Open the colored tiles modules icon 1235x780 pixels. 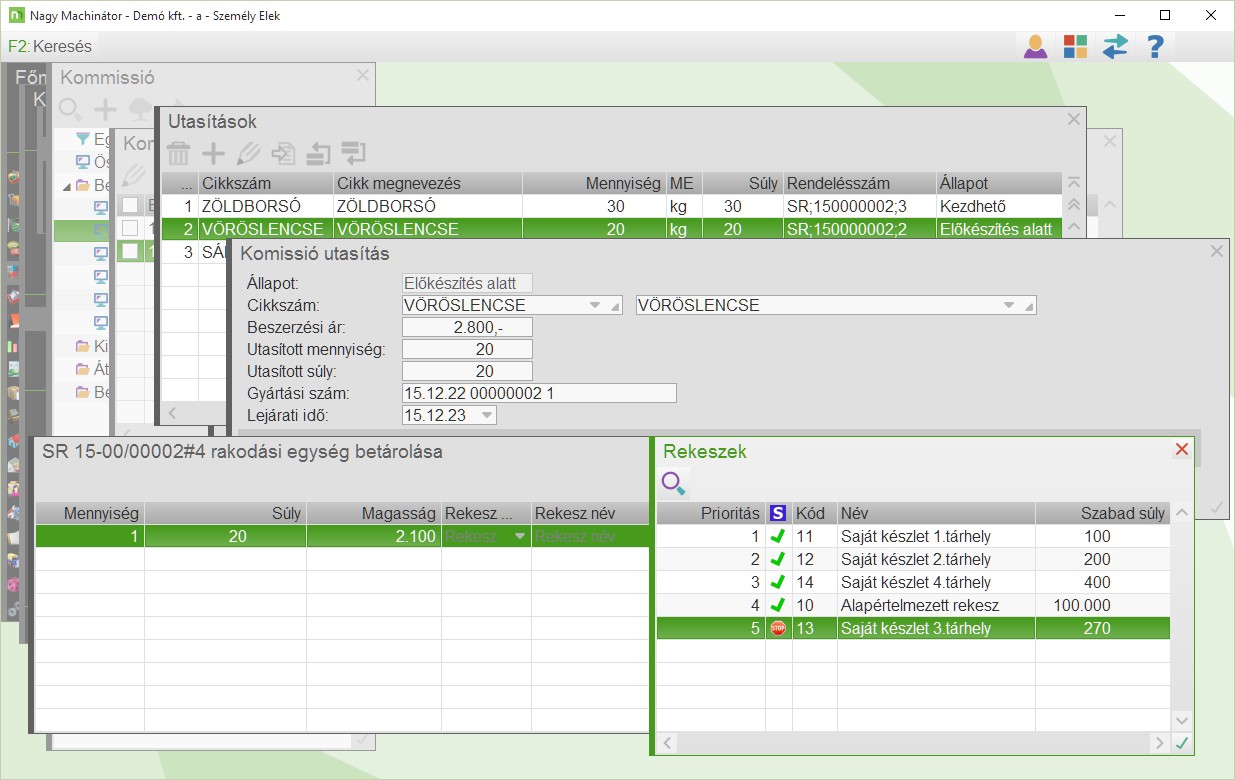coord(1075,46)
